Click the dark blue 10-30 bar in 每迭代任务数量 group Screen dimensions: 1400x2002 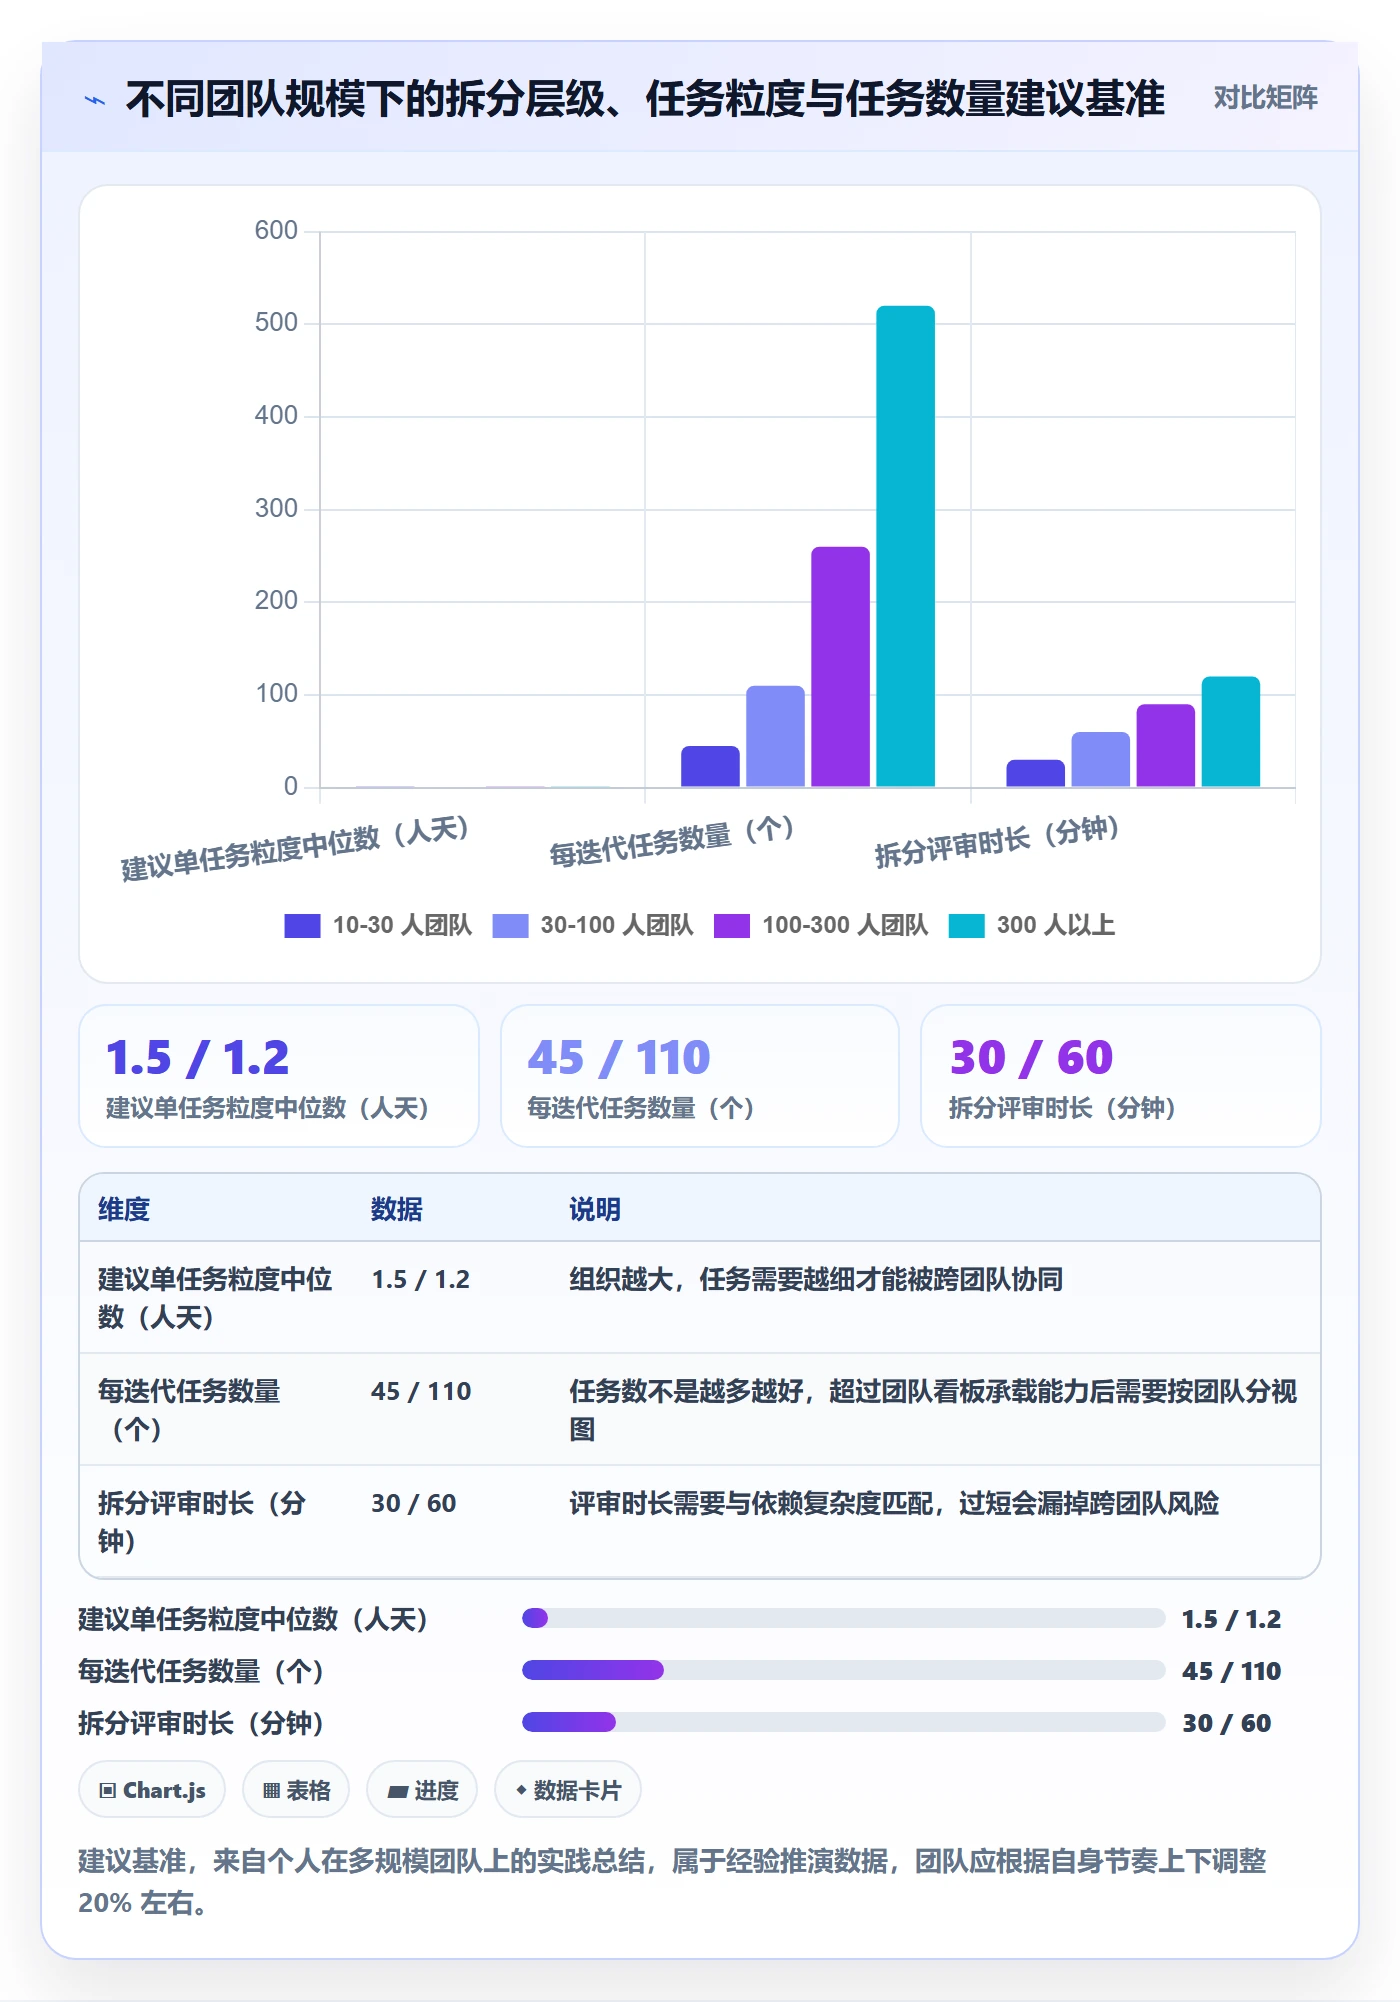click(x=710, y=766)
